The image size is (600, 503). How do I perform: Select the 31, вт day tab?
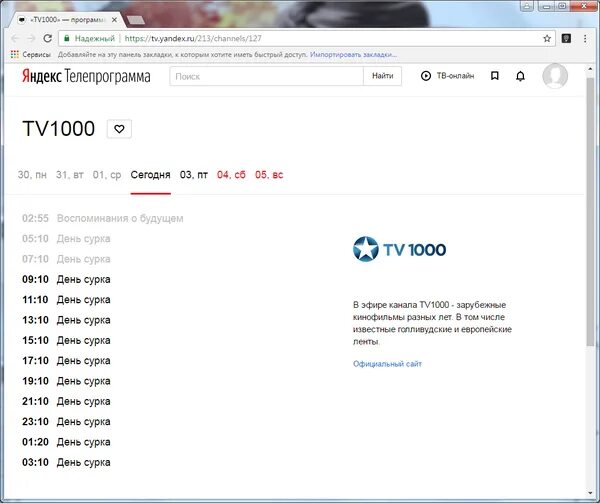(x=70, y=175)
